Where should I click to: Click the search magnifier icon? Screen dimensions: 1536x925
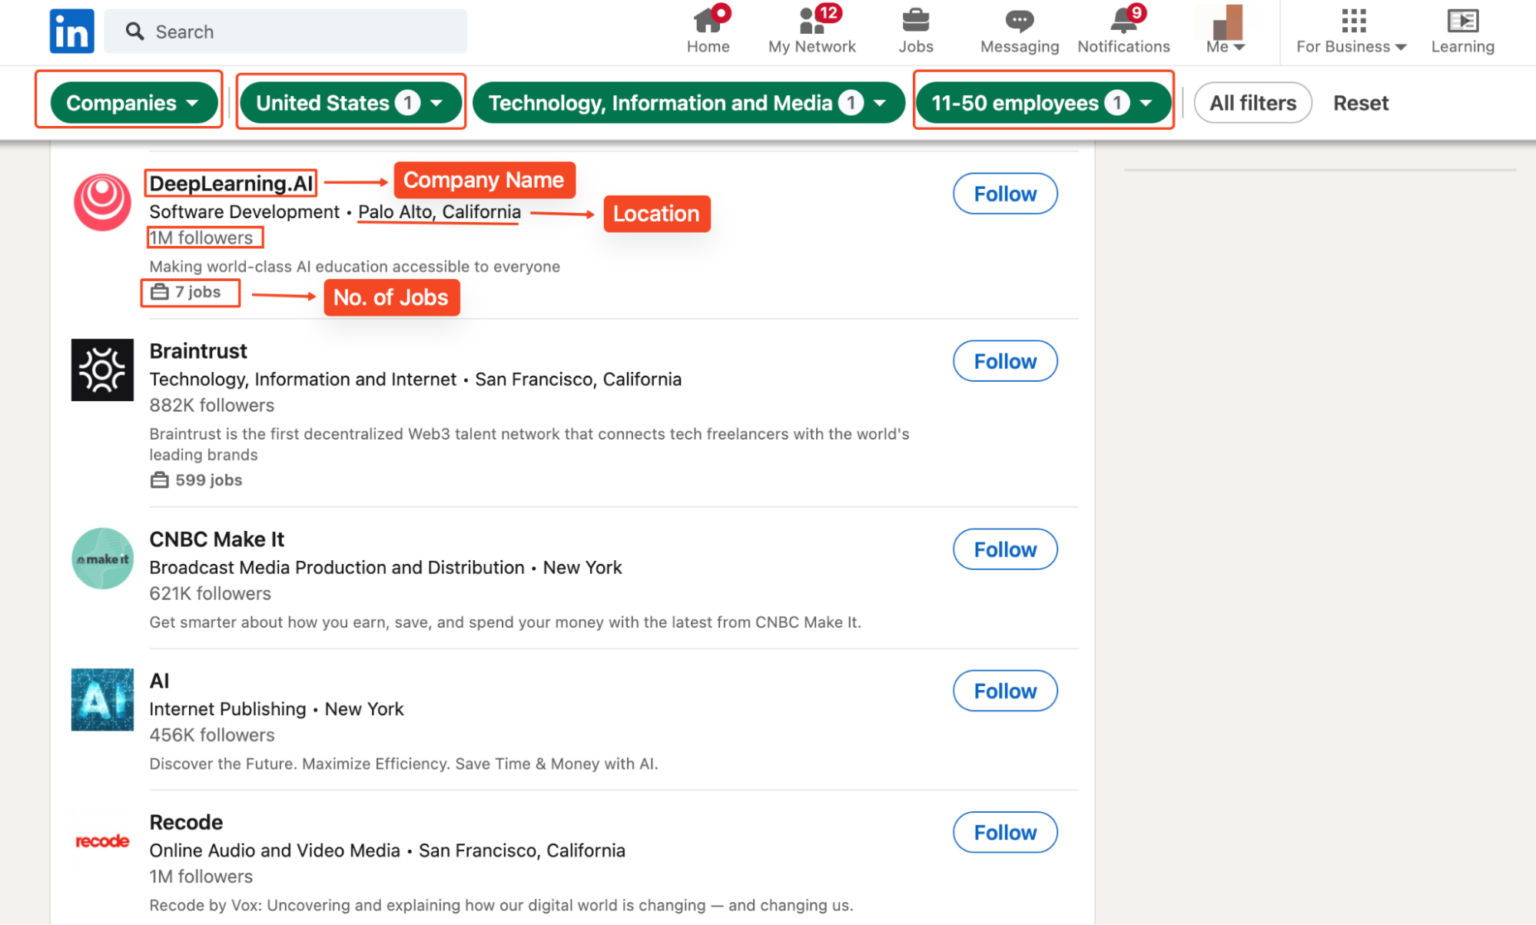[x=135, y=32]
